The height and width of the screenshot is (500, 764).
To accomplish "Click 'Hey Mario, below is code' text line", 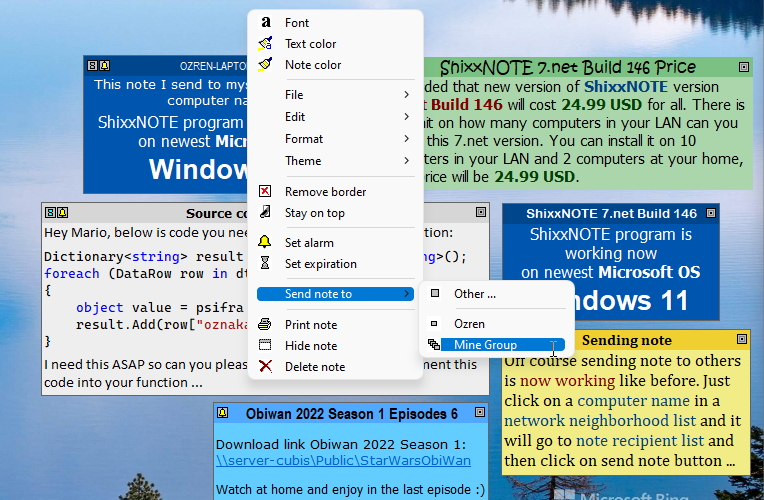I will [146, 232].
